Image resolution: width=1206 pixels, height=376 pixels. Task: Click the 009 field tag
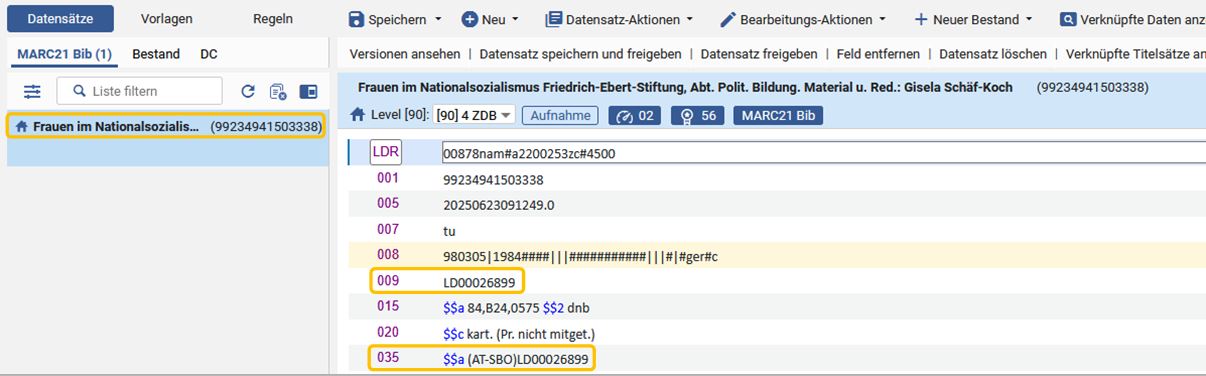pyautogui.click(x=388, y=281)
